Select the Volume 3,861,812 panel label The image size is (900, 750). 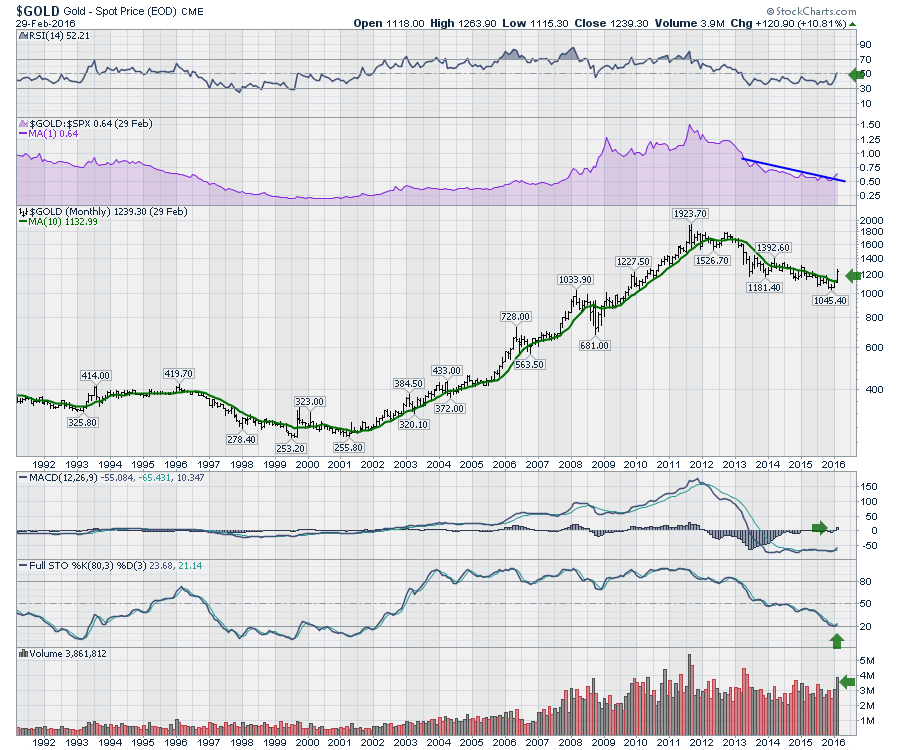pos(68,654)
